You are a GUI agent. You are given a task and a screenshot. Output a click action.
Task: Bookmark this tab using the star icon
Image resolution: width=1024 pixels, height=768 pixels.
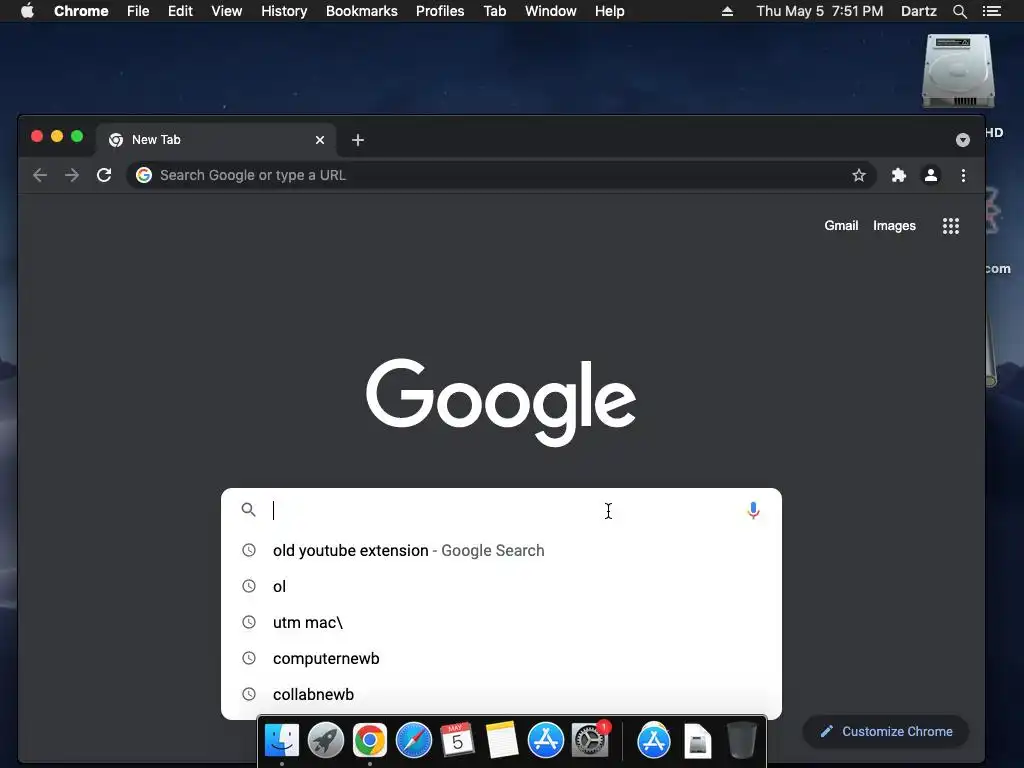tap(859, 175)
